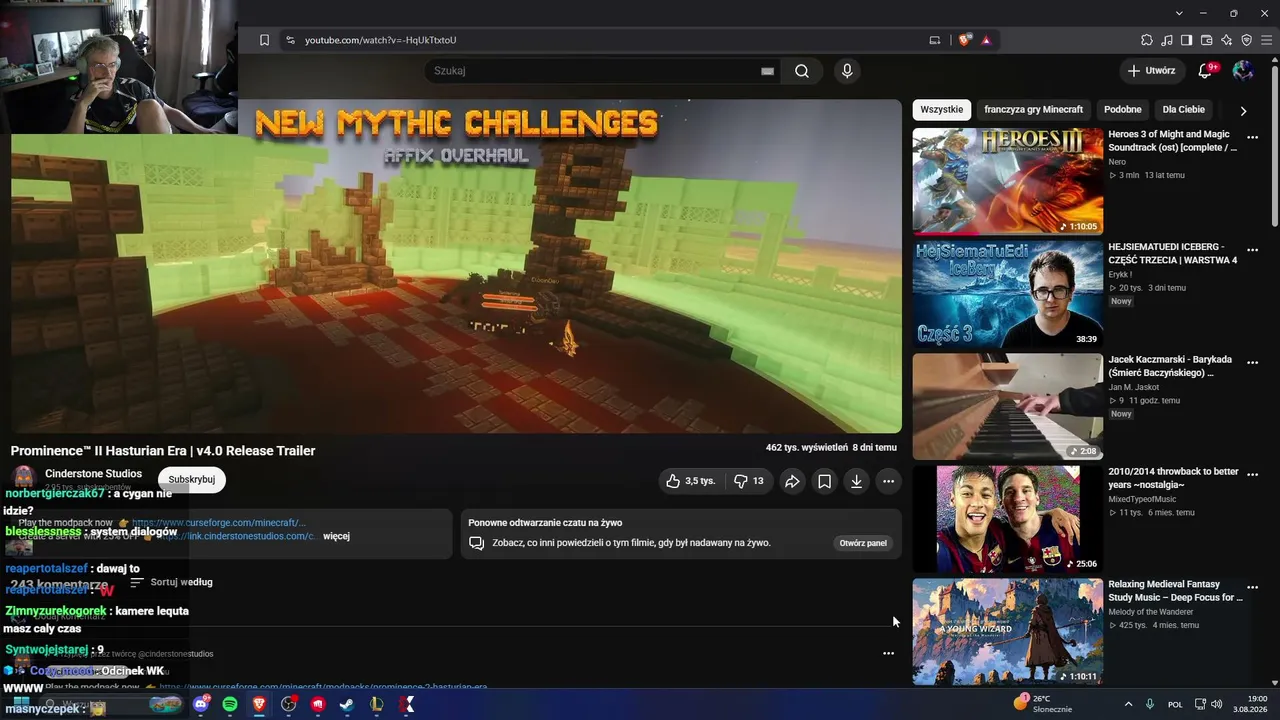Open options menu for Relaxing Medieval Fantasy video

click(1253, 588)
